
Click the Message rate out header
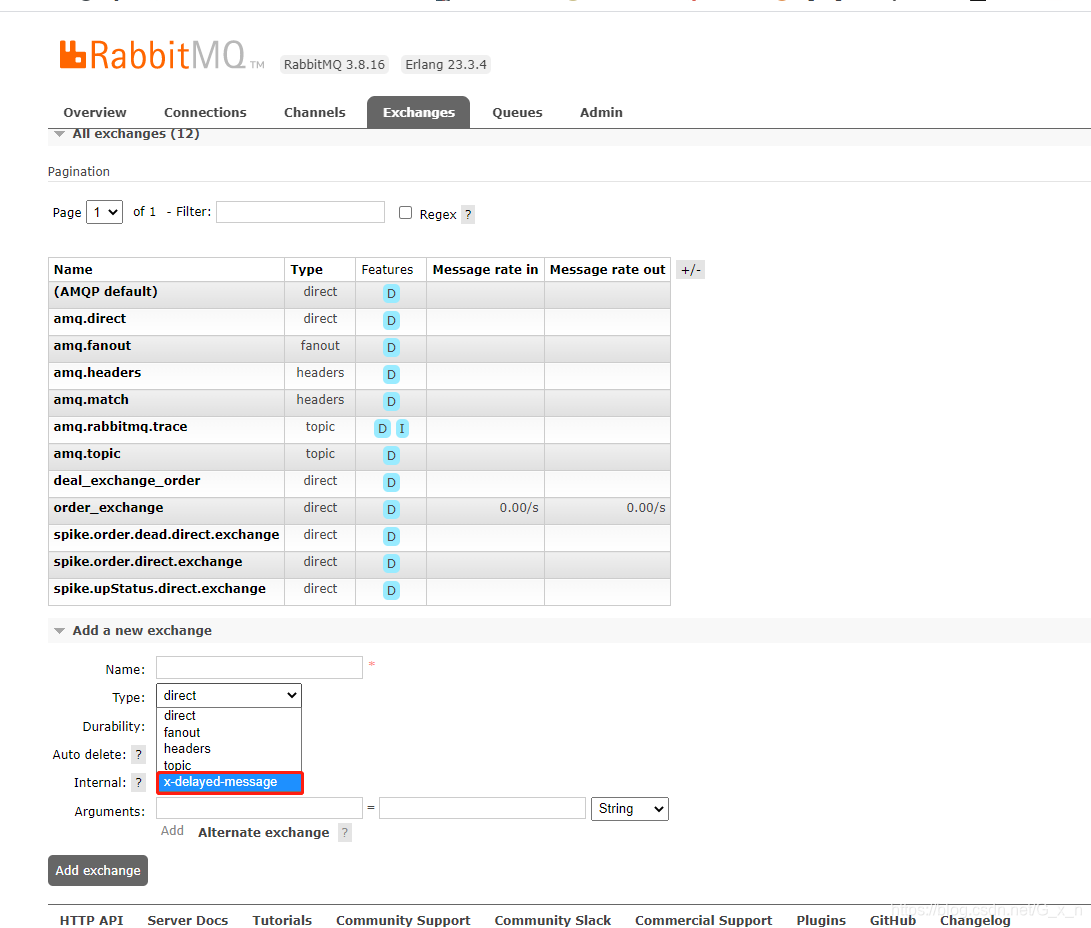607,270
